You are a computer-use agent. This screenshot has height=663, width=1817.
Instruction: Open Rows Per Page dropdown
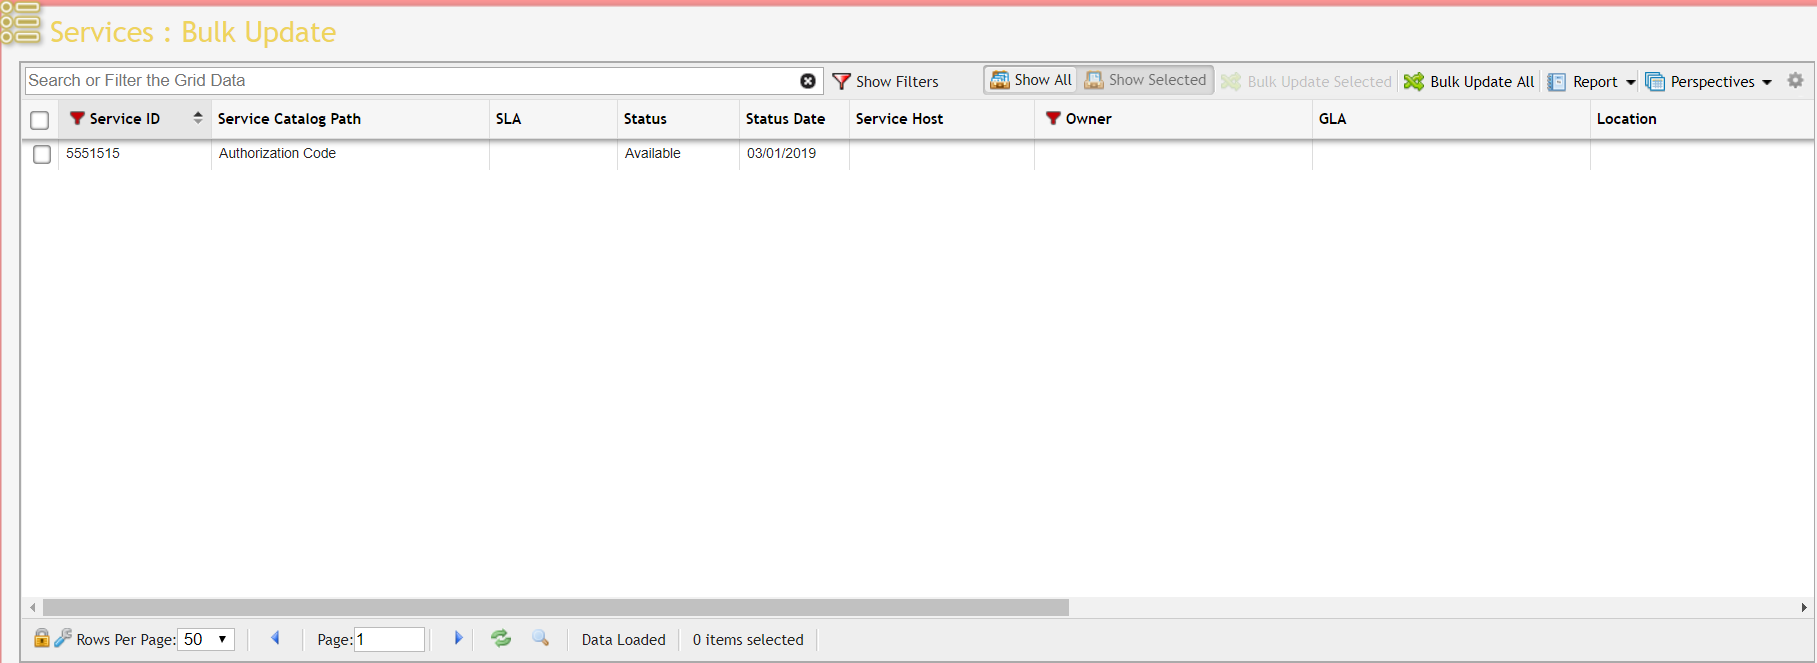pyautogui.click(x=207, y=639)
